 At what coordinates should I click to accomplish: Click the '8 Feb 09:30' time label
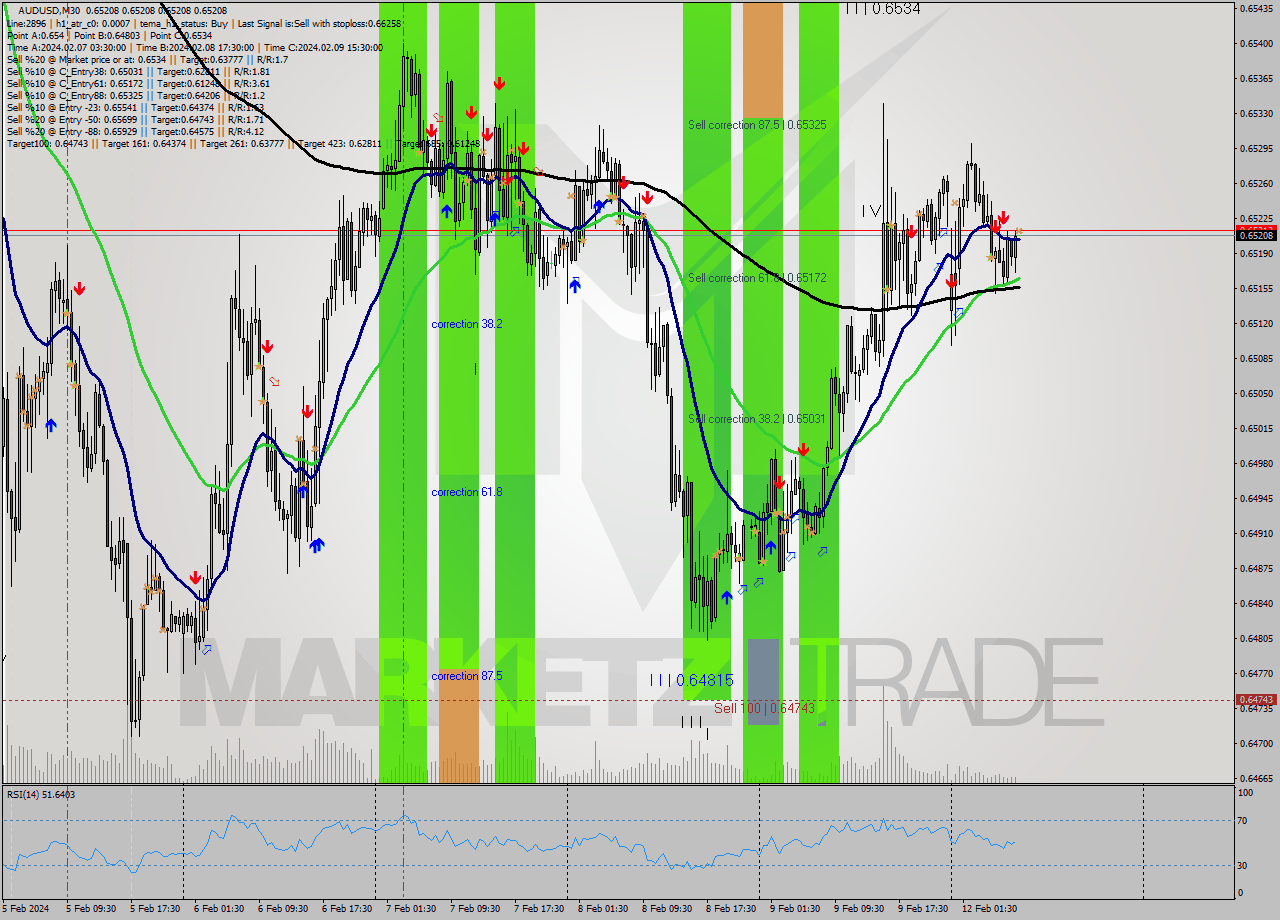click(x=668, y=909)
